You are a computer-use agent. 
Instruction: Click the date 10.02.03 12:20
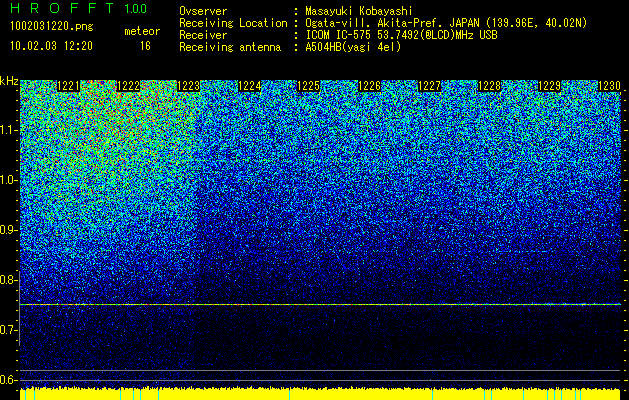51,46
